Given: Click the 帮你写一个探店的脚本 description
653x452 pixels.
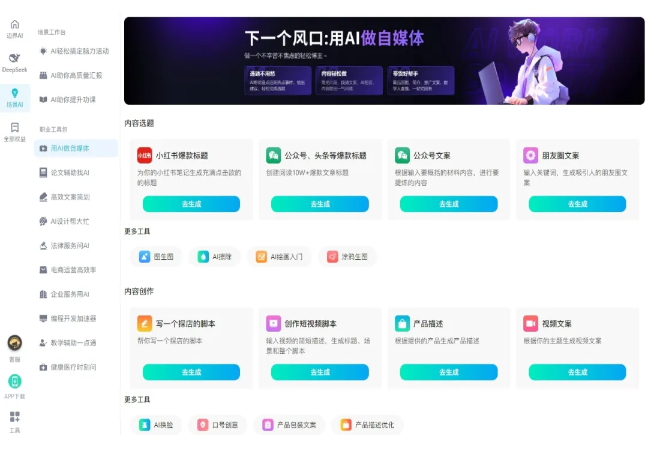Looking at the screenshot, I should coord(170,341).
